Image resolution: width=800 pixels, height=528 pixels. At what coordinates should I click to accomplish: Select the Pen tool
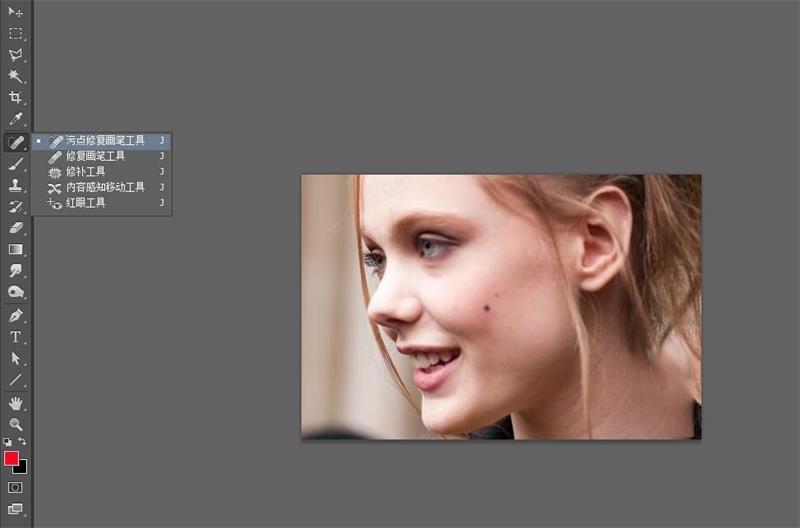[x=15, y=315]
